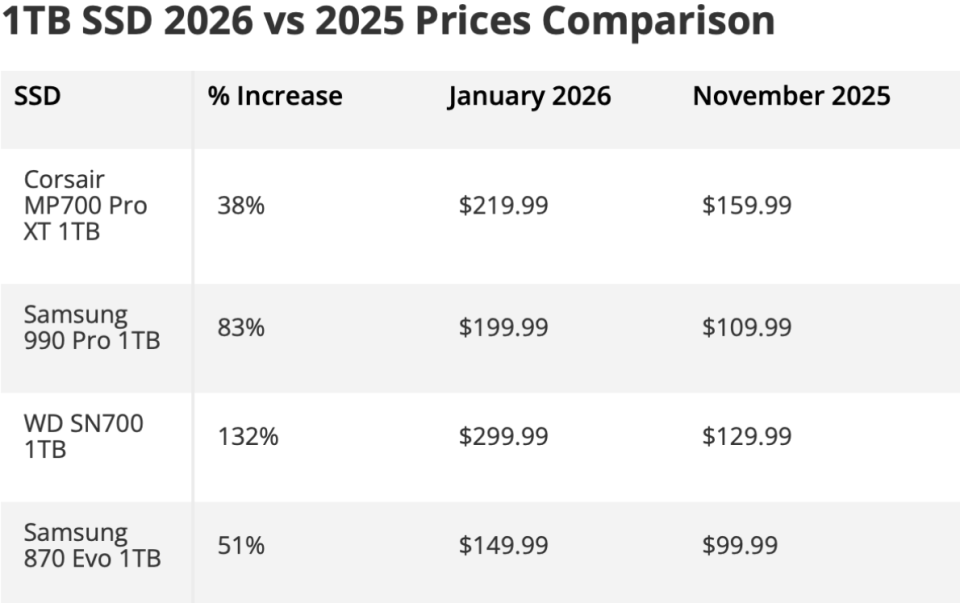Viewport: 960px width, 603px height.
Task: Select the 38% increase cell
Action: pos(241,206)
